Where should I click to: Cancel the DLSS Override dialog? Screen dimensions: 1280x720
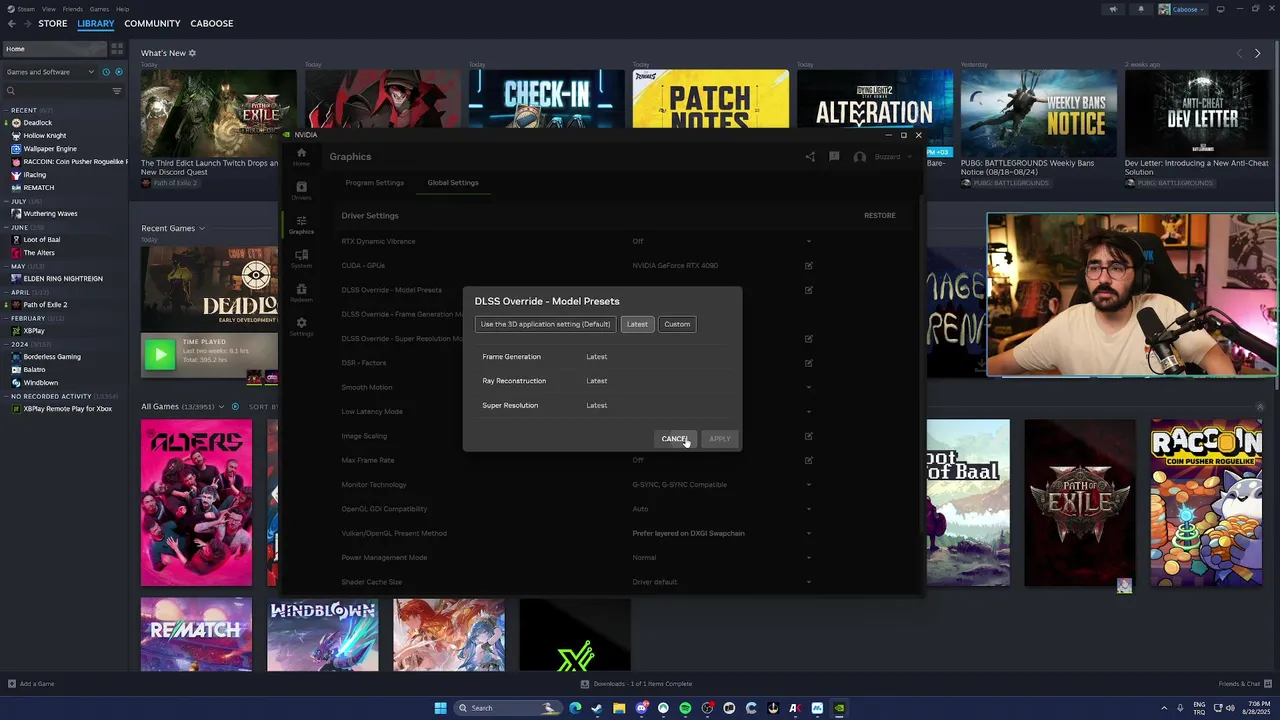coord(677,439)
